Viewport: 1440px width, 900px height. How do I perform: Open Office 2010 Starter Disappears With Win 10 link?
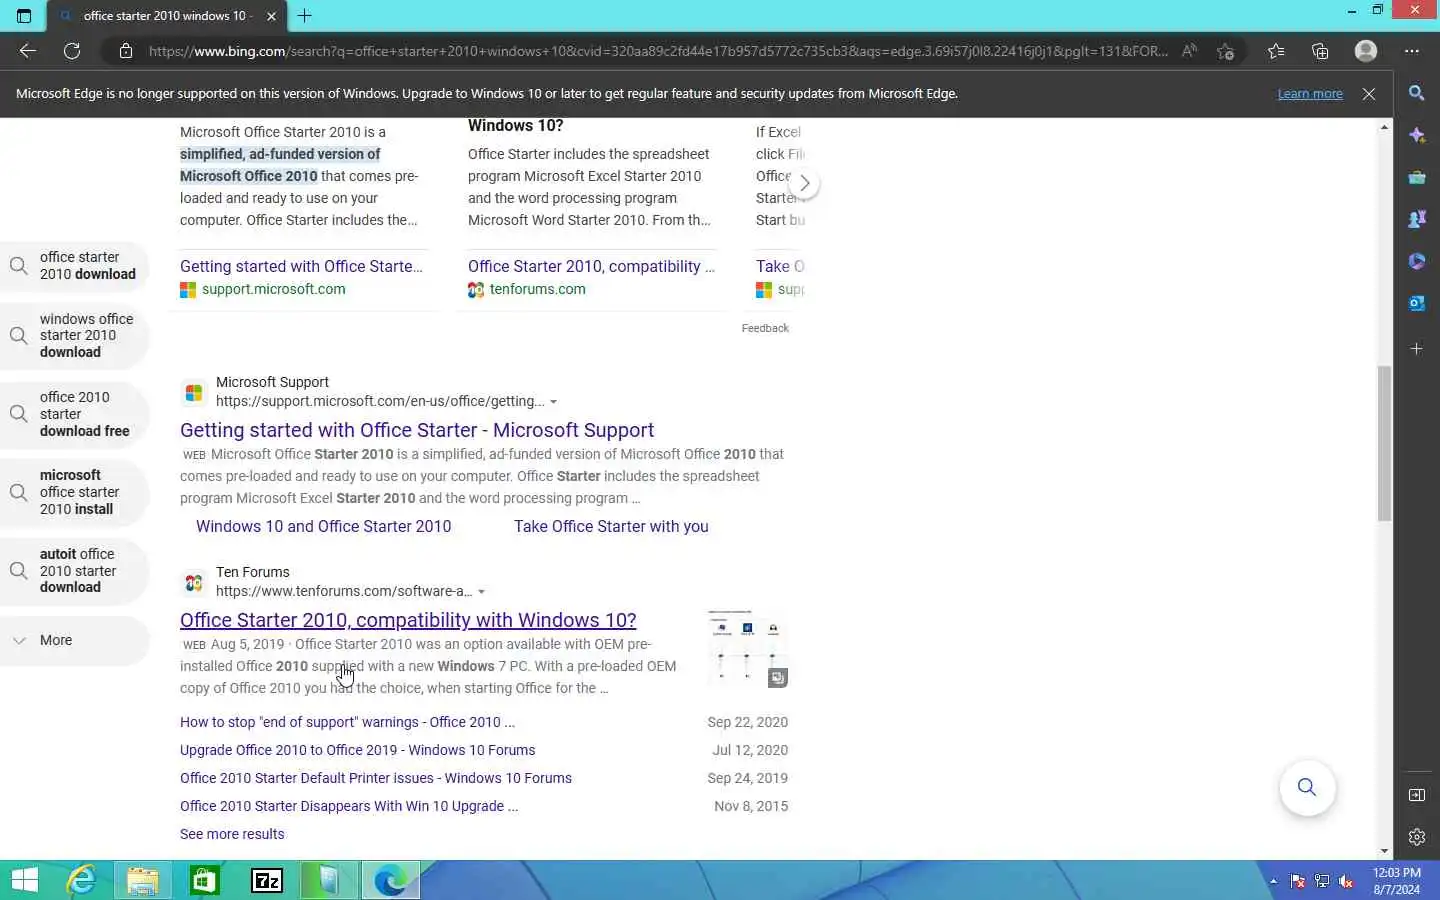point(349,806)
